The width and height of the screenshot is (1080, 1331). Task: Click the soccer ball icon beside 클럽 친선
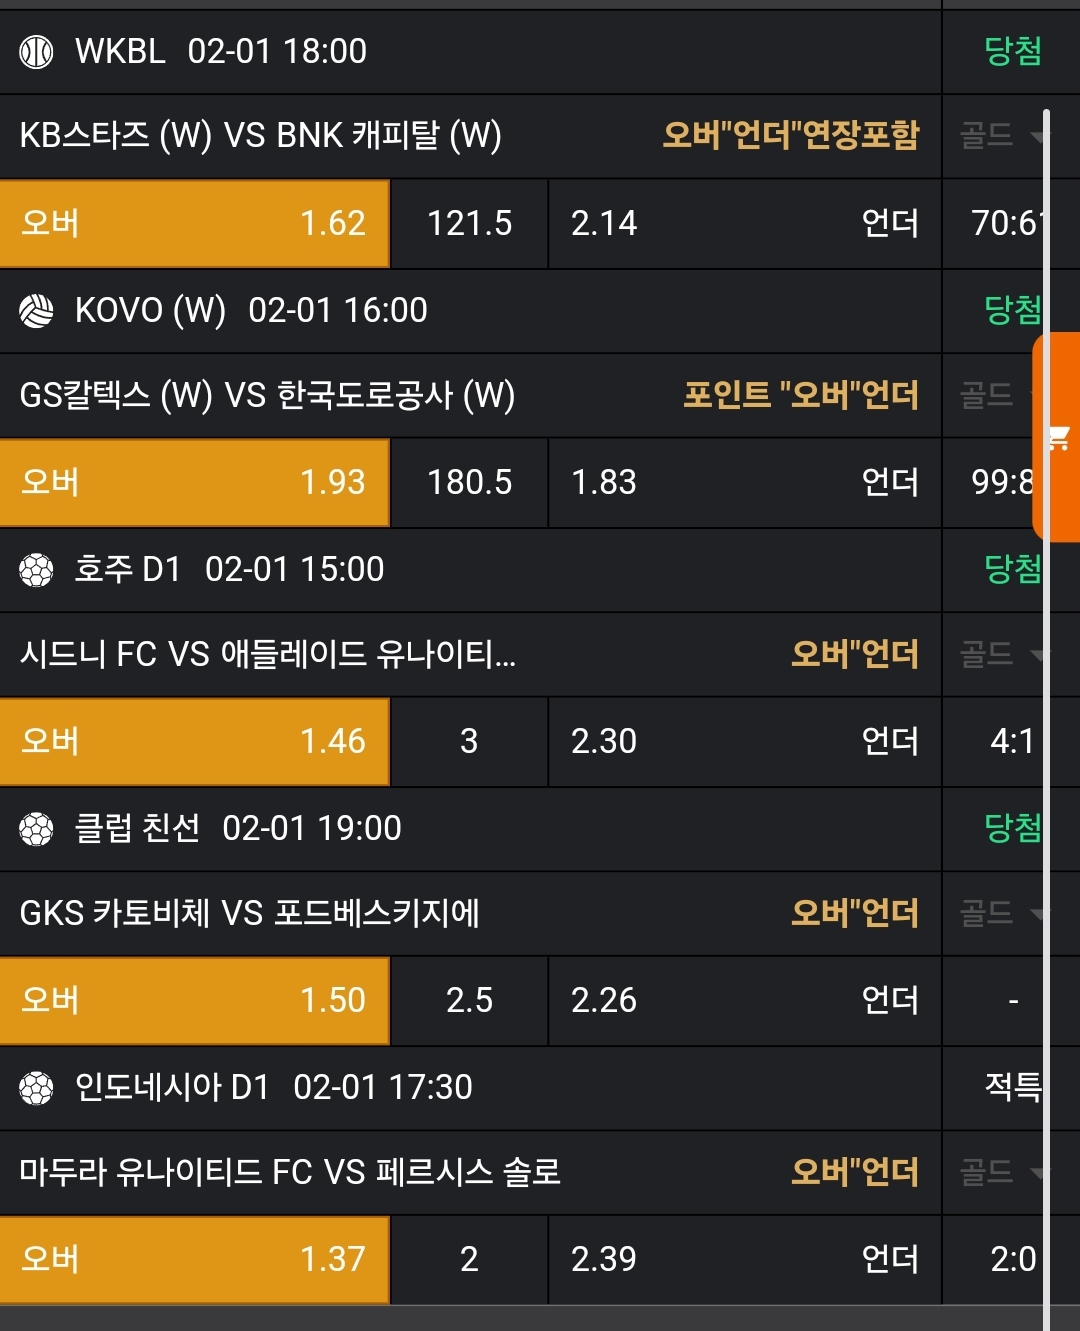(37, 828)
